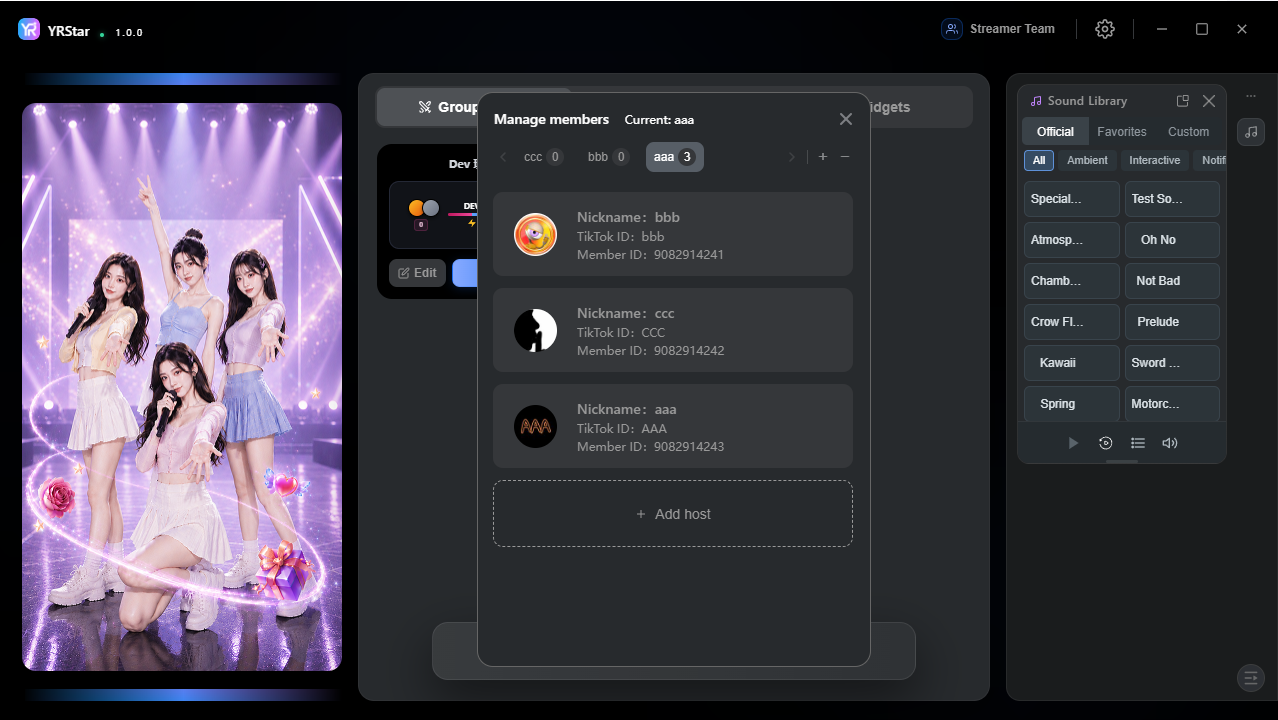The width and height of the screenshot is (1278, 720).
Task: Close the Sound Library panel
Action: (x=1209, y=101)
